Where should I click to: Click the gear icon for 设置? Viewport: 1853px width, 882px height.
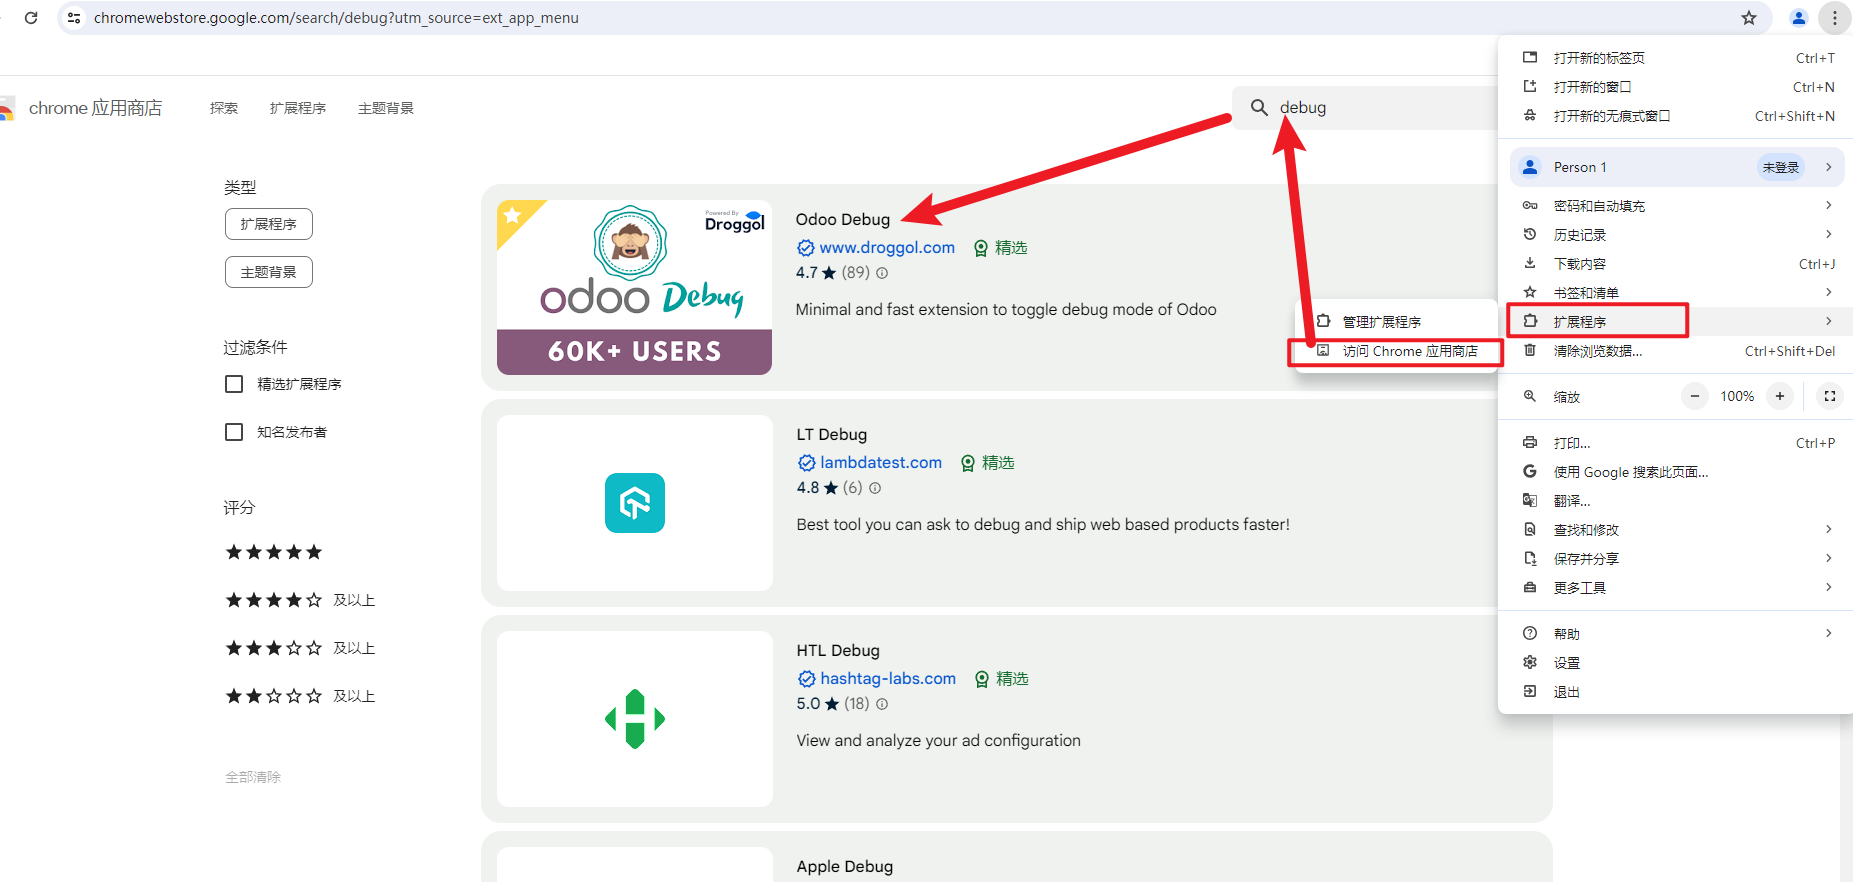[1530, 662]
